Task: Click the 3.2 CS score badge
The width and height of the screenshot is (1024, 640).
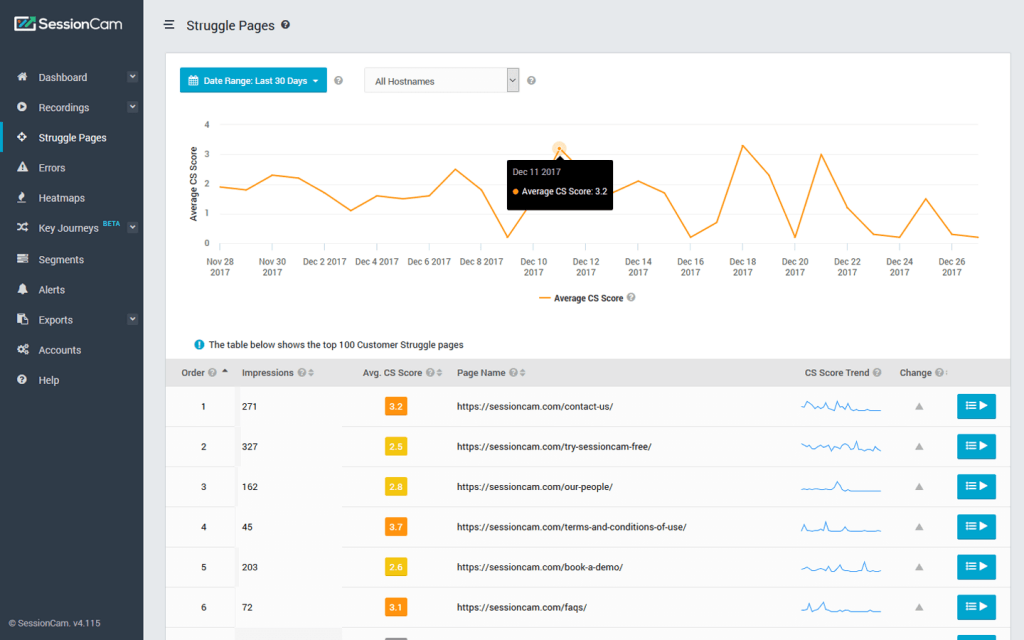Action: [396, 406]
